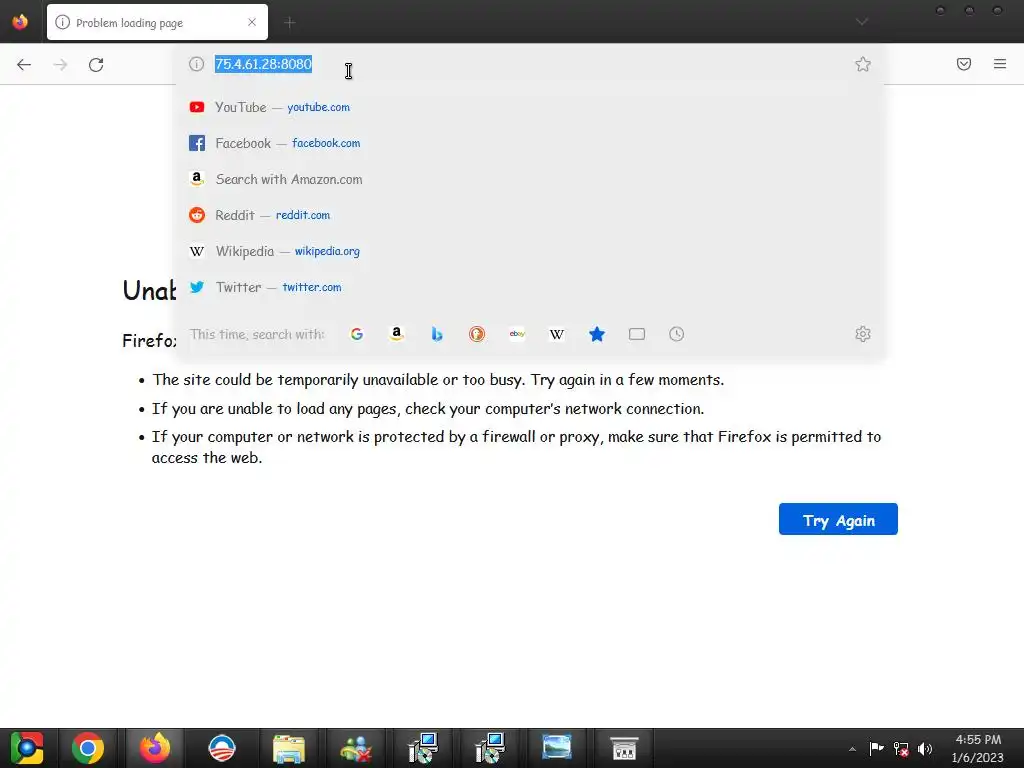
Task: Search this time with DuckDuckGo
Action: [x=477, y=334]
